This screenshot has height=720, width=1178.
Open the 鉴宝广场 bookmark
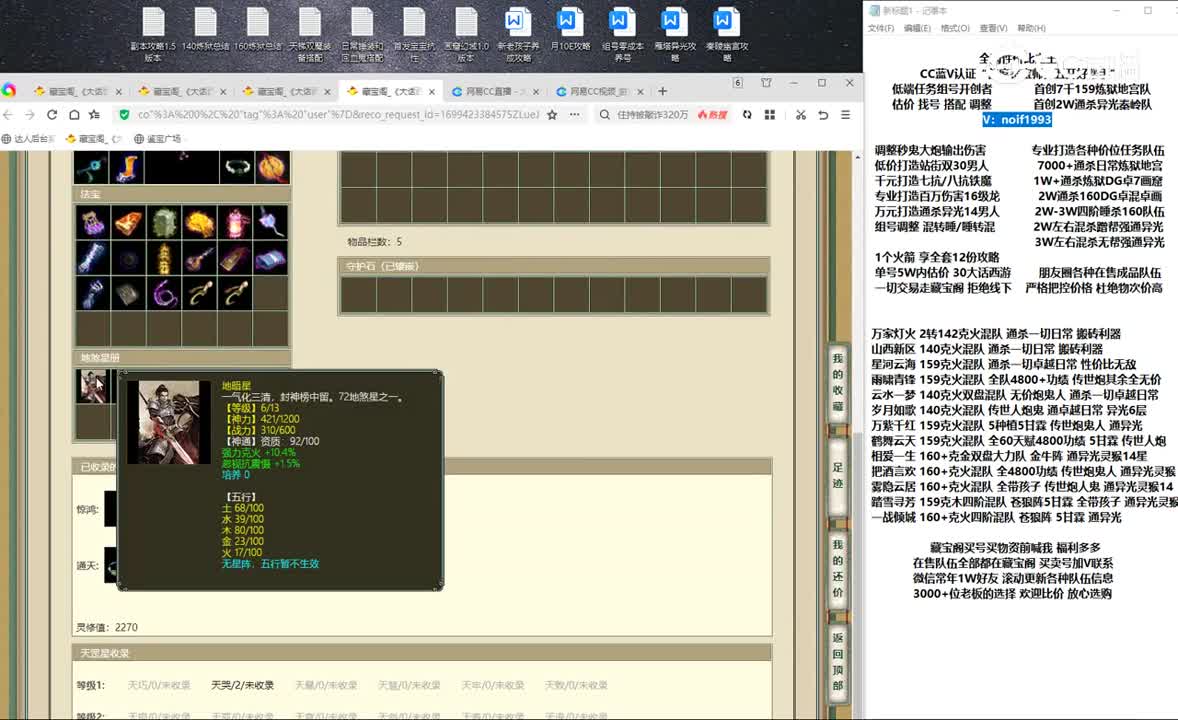158,139
